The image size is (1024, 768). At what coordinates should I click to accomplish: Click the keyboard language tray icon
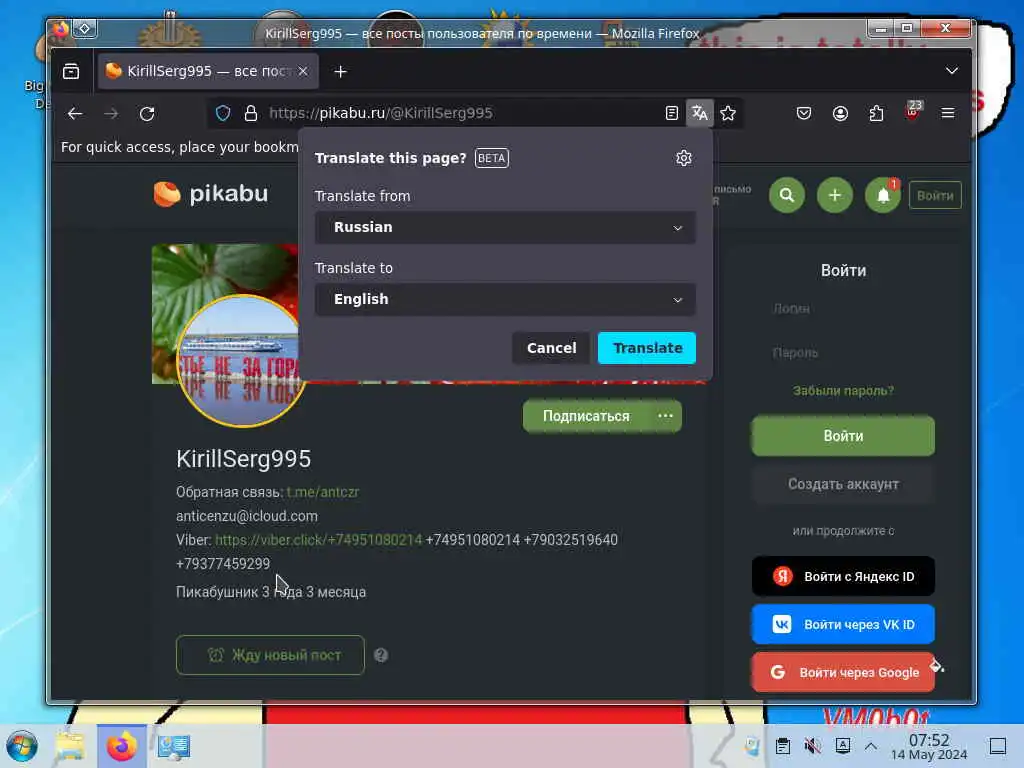coord(843,746)
